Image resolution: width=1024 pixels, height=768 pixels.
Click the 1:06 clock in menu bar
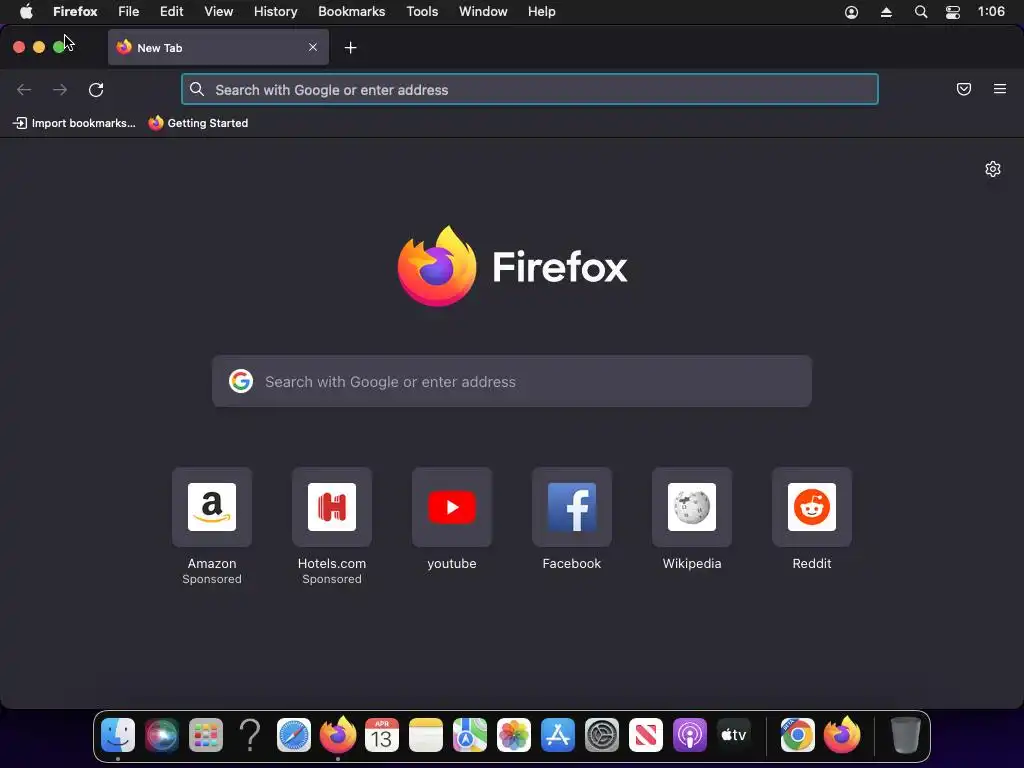click(x=991, y=12)
